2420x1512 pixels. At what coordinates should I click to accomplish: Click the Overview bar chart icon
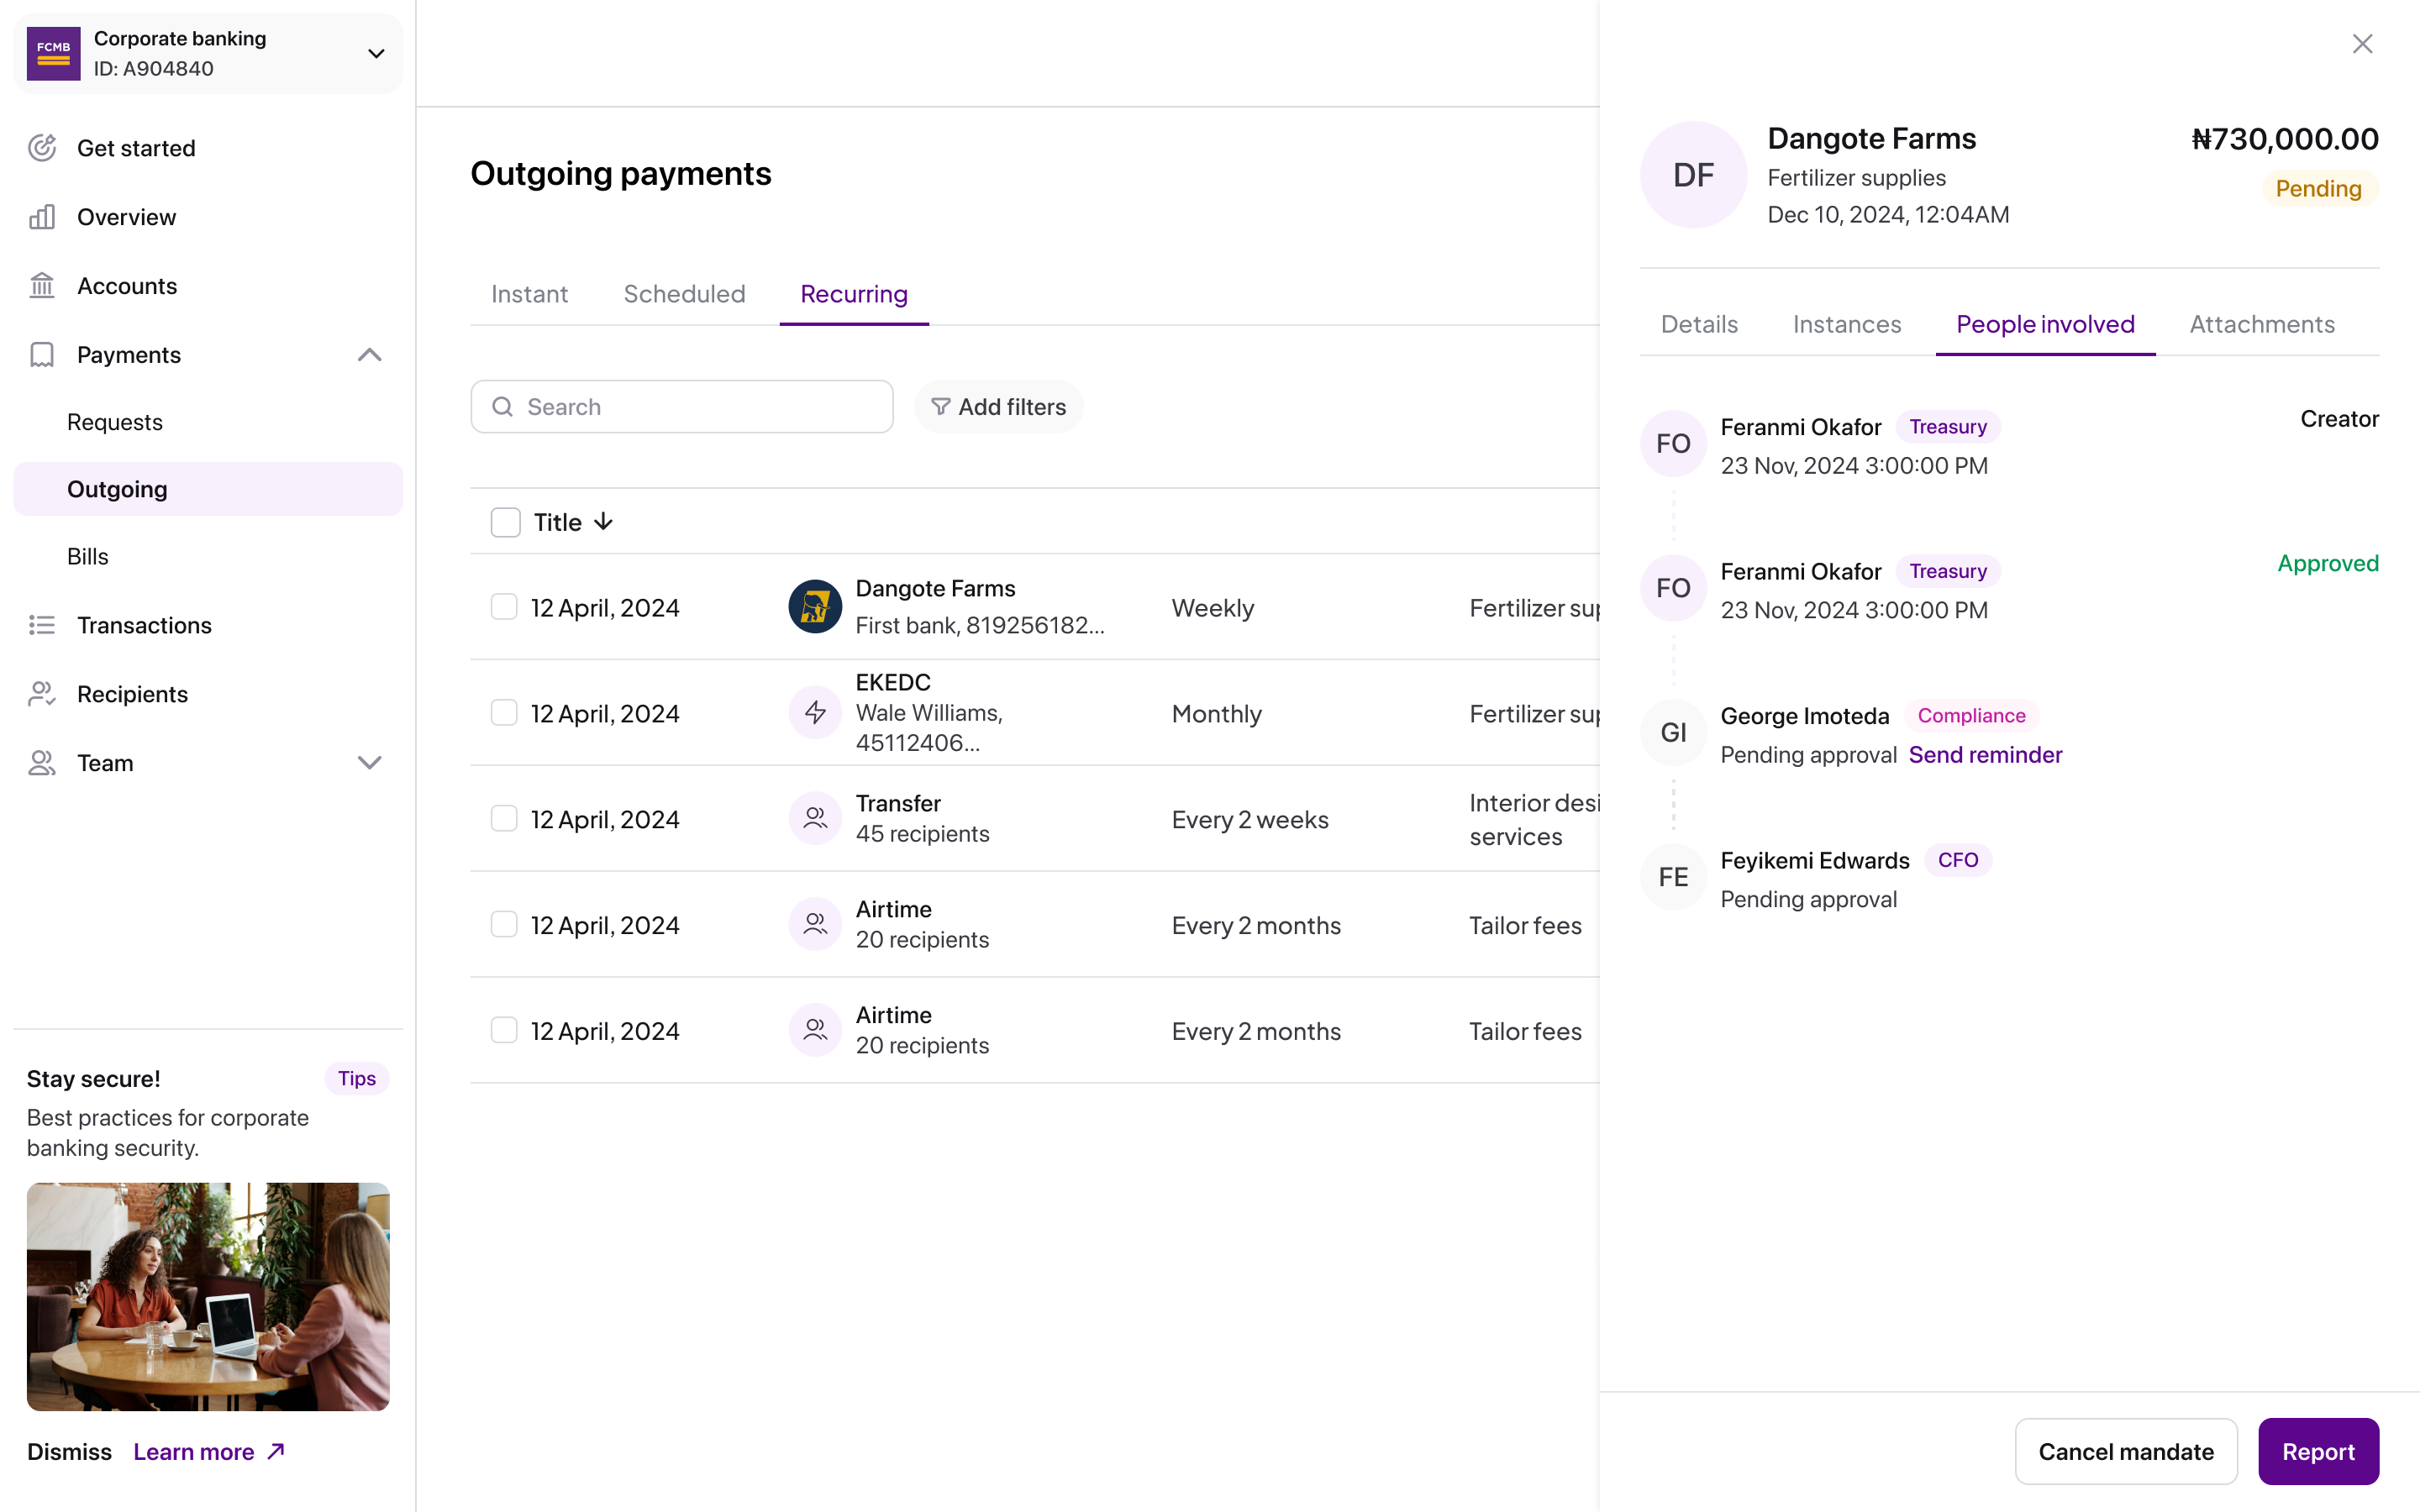[42, 217]
